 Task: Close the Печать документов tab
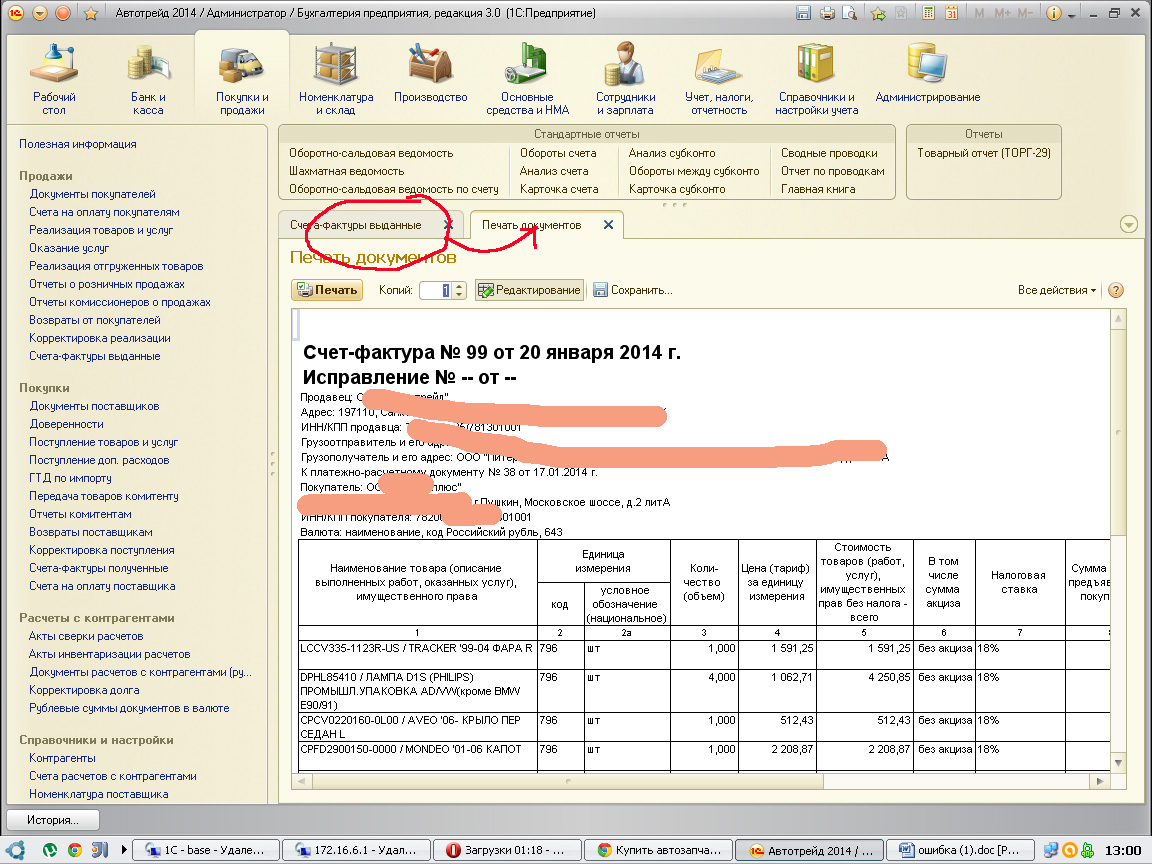click(608, 225)
